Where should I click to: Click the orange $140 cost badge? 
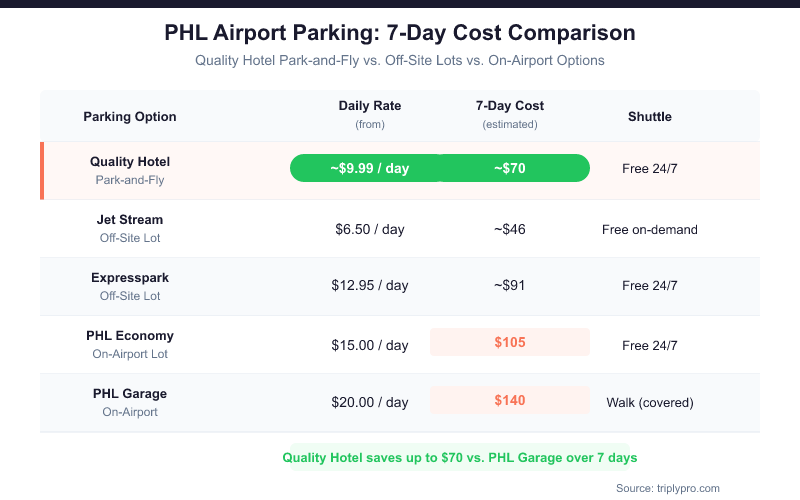(x=510, y=400)
